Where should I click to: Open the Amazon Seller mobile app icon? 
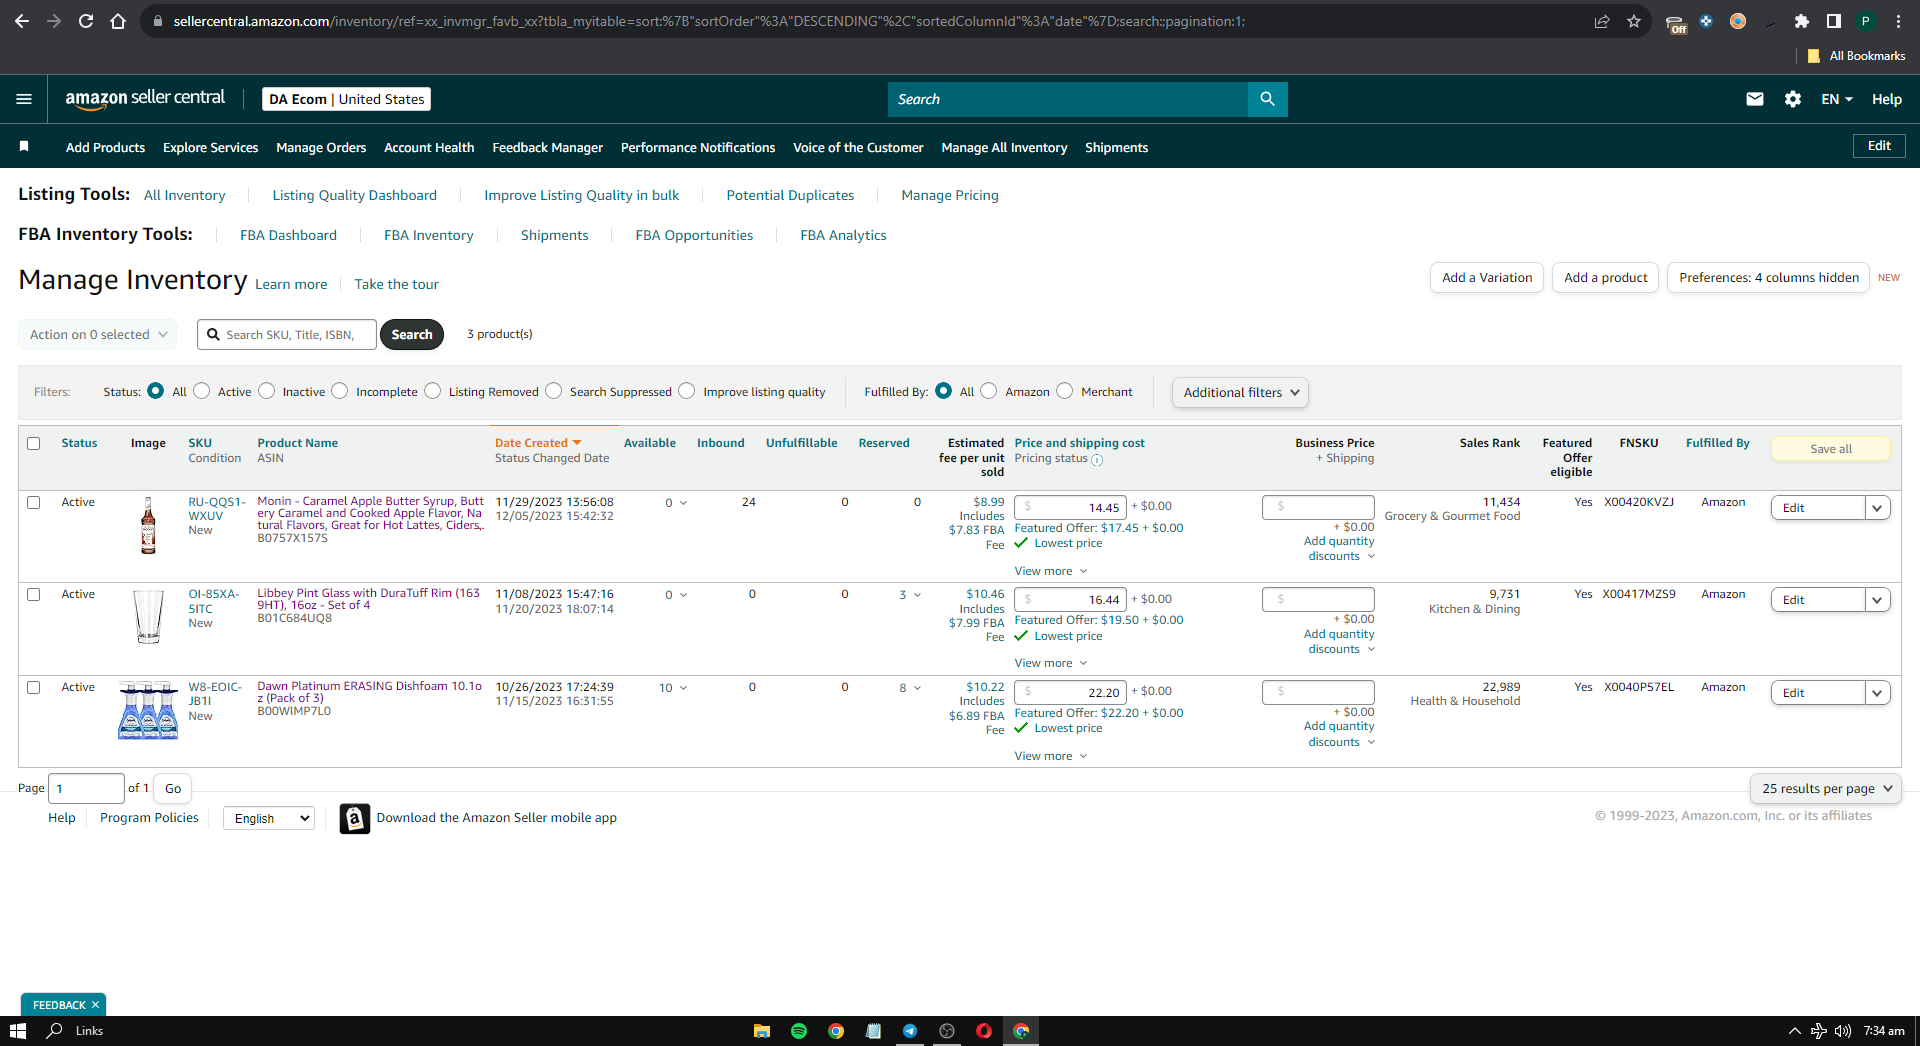click(354, 818)
